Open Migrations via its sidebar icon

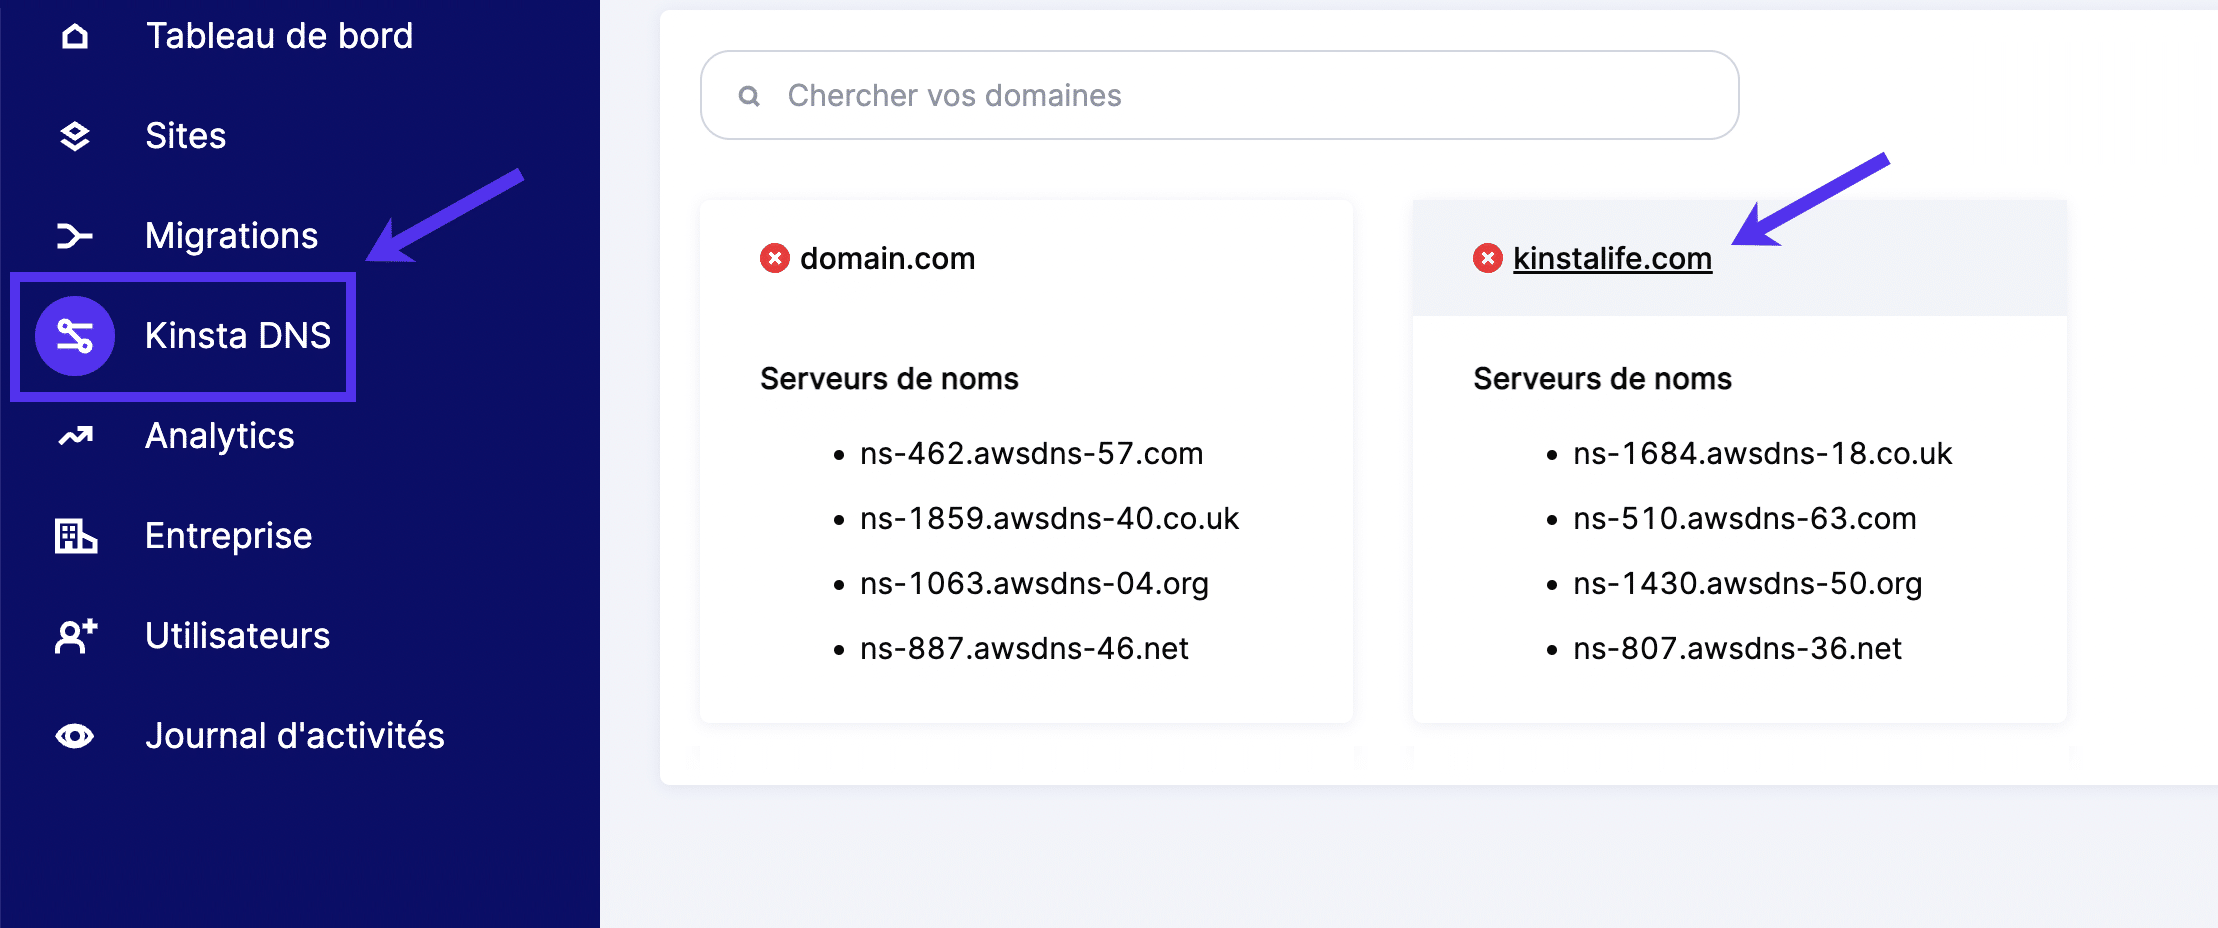[x=74, y=236]
